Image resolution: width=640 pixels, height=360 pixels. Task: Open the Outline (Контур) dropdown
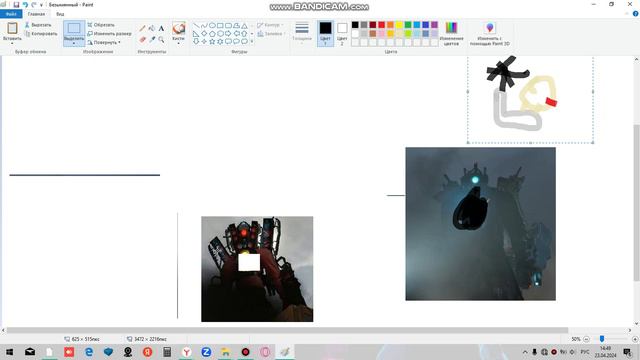click(271, 25)
